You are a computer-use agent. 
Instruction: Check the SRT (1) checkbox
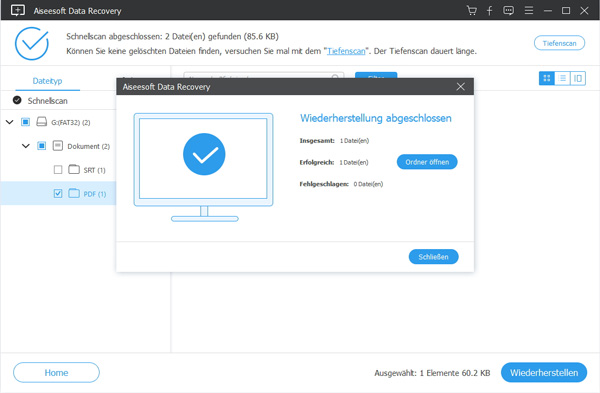pos(58,170)
